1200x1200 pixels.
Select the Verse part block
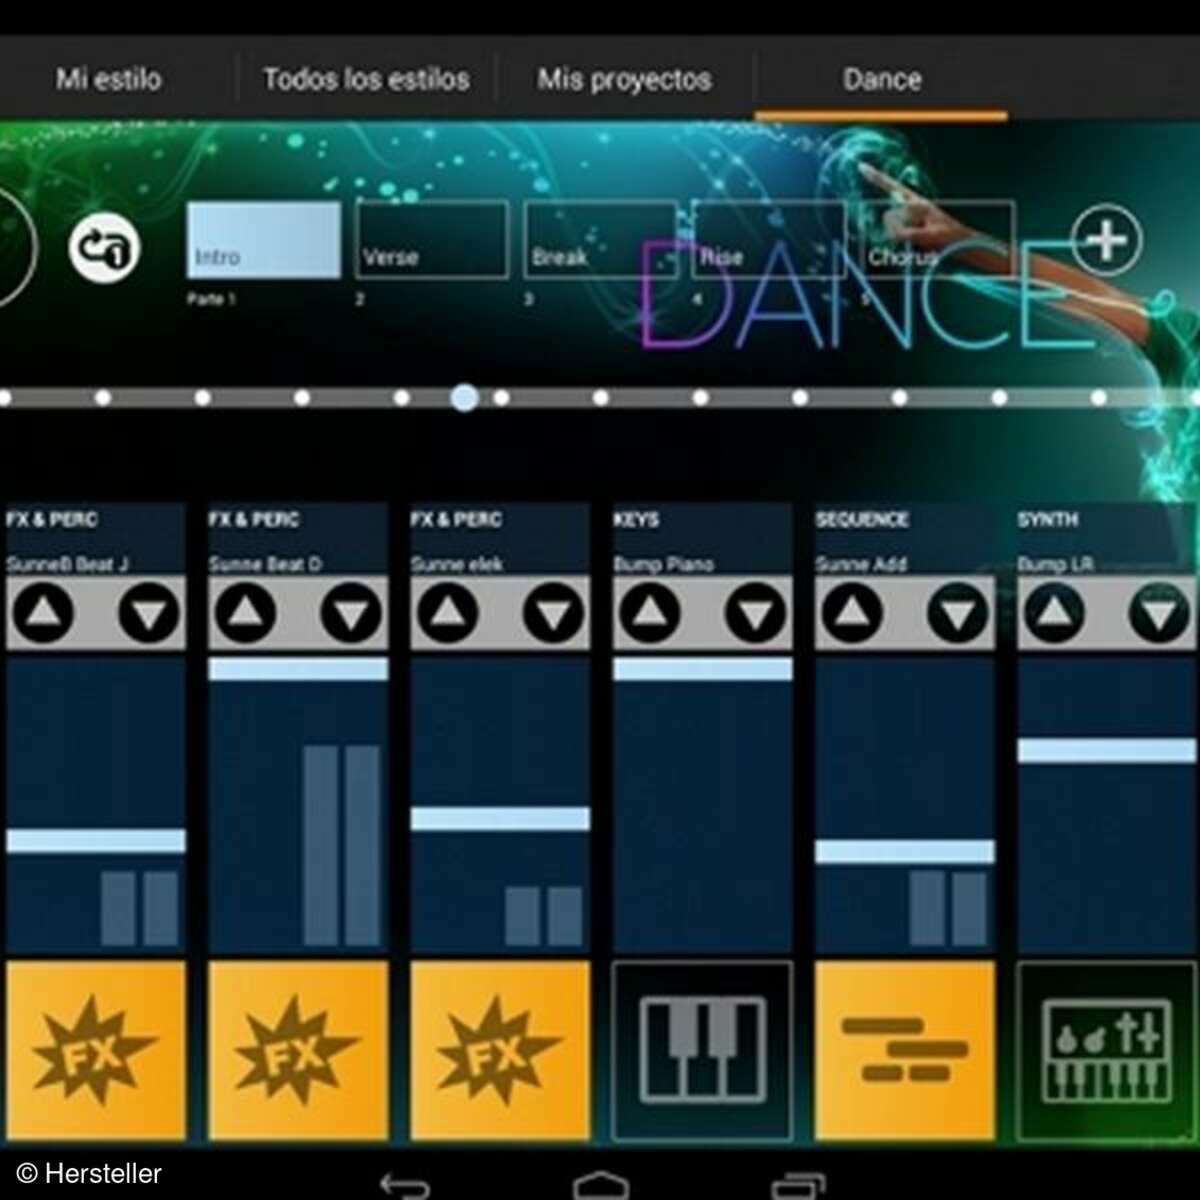tap(432, 240)
